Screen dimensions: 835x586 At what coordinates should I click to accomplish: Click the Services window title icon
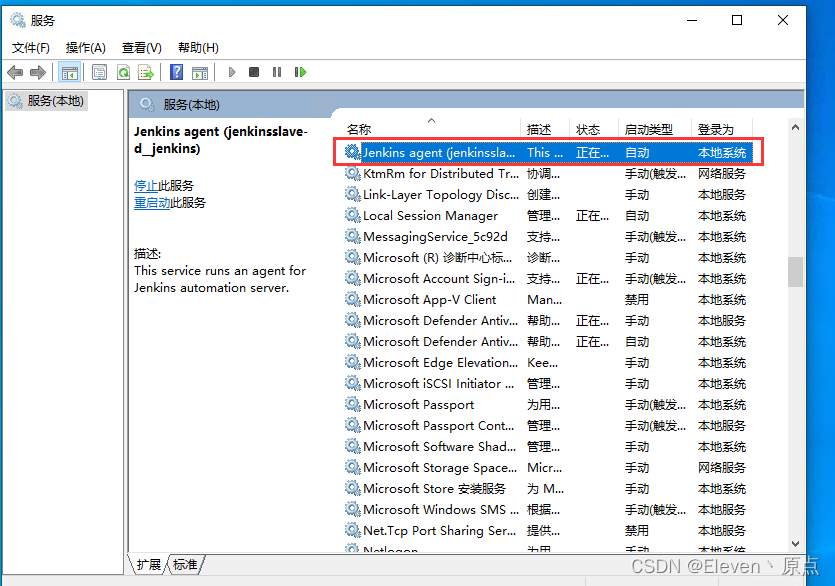coord(18,20)
